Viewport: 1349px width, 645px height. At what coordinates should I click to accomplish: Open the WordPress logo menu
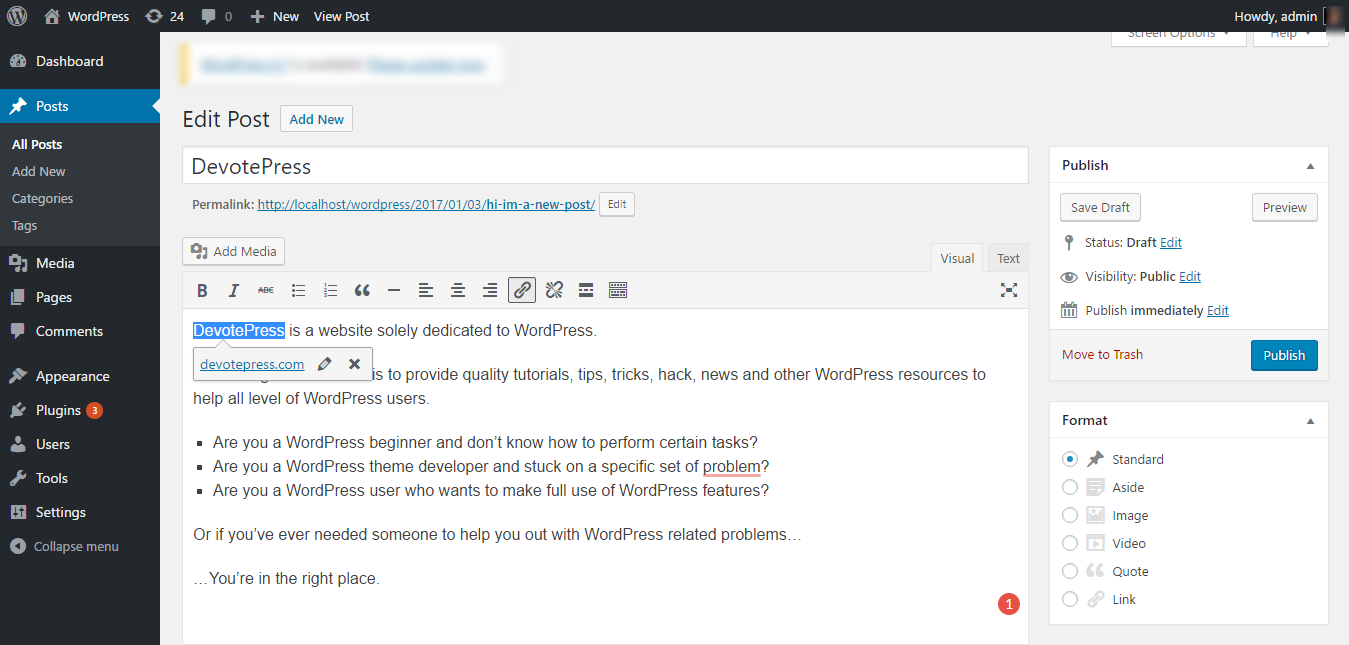[17, 16]
